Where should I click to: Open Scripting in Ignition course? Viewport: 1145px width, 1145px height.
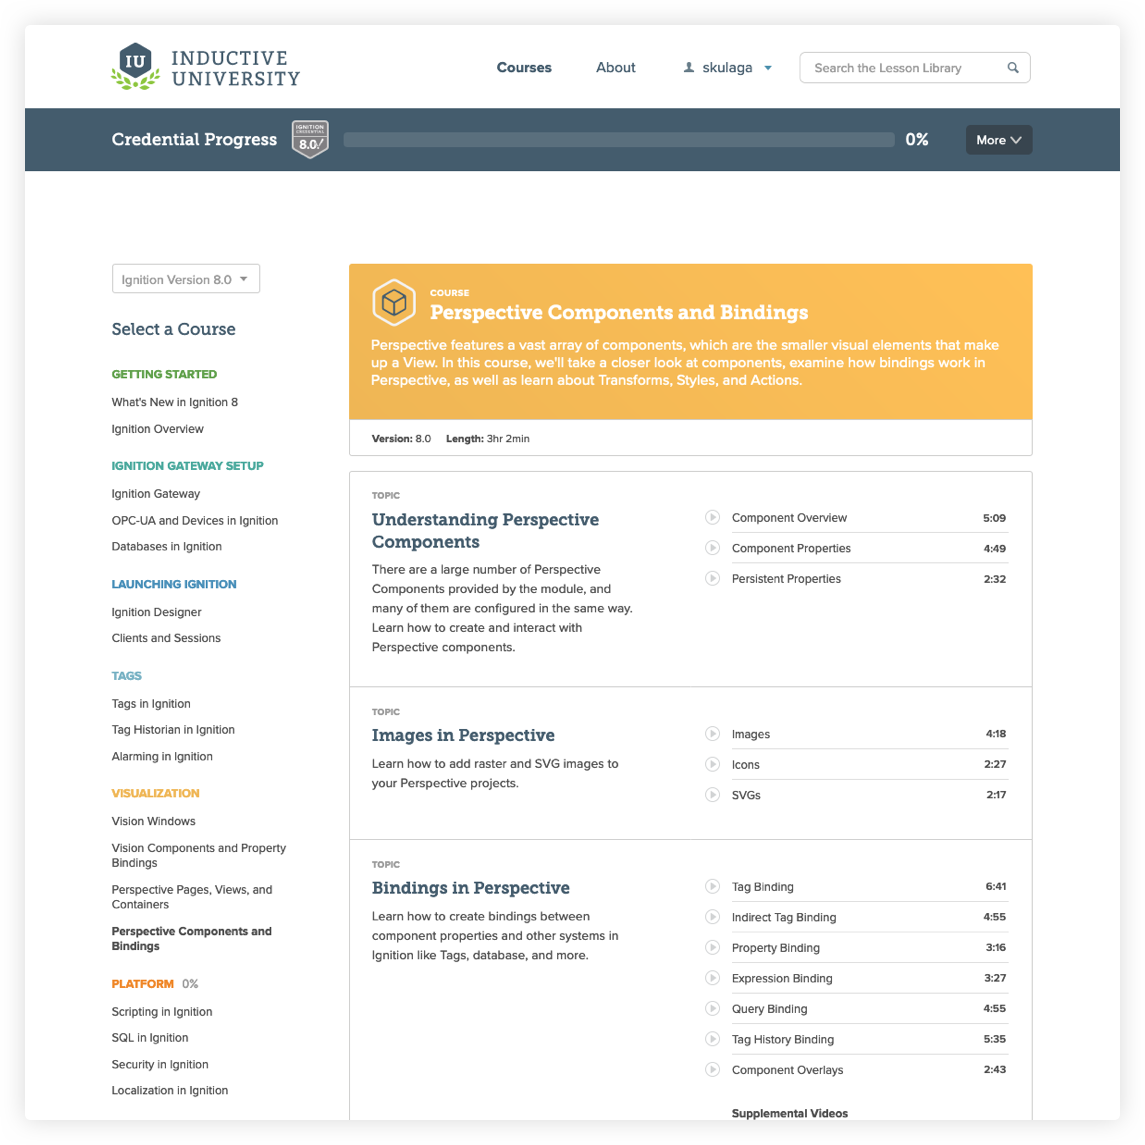point(162,1011)
